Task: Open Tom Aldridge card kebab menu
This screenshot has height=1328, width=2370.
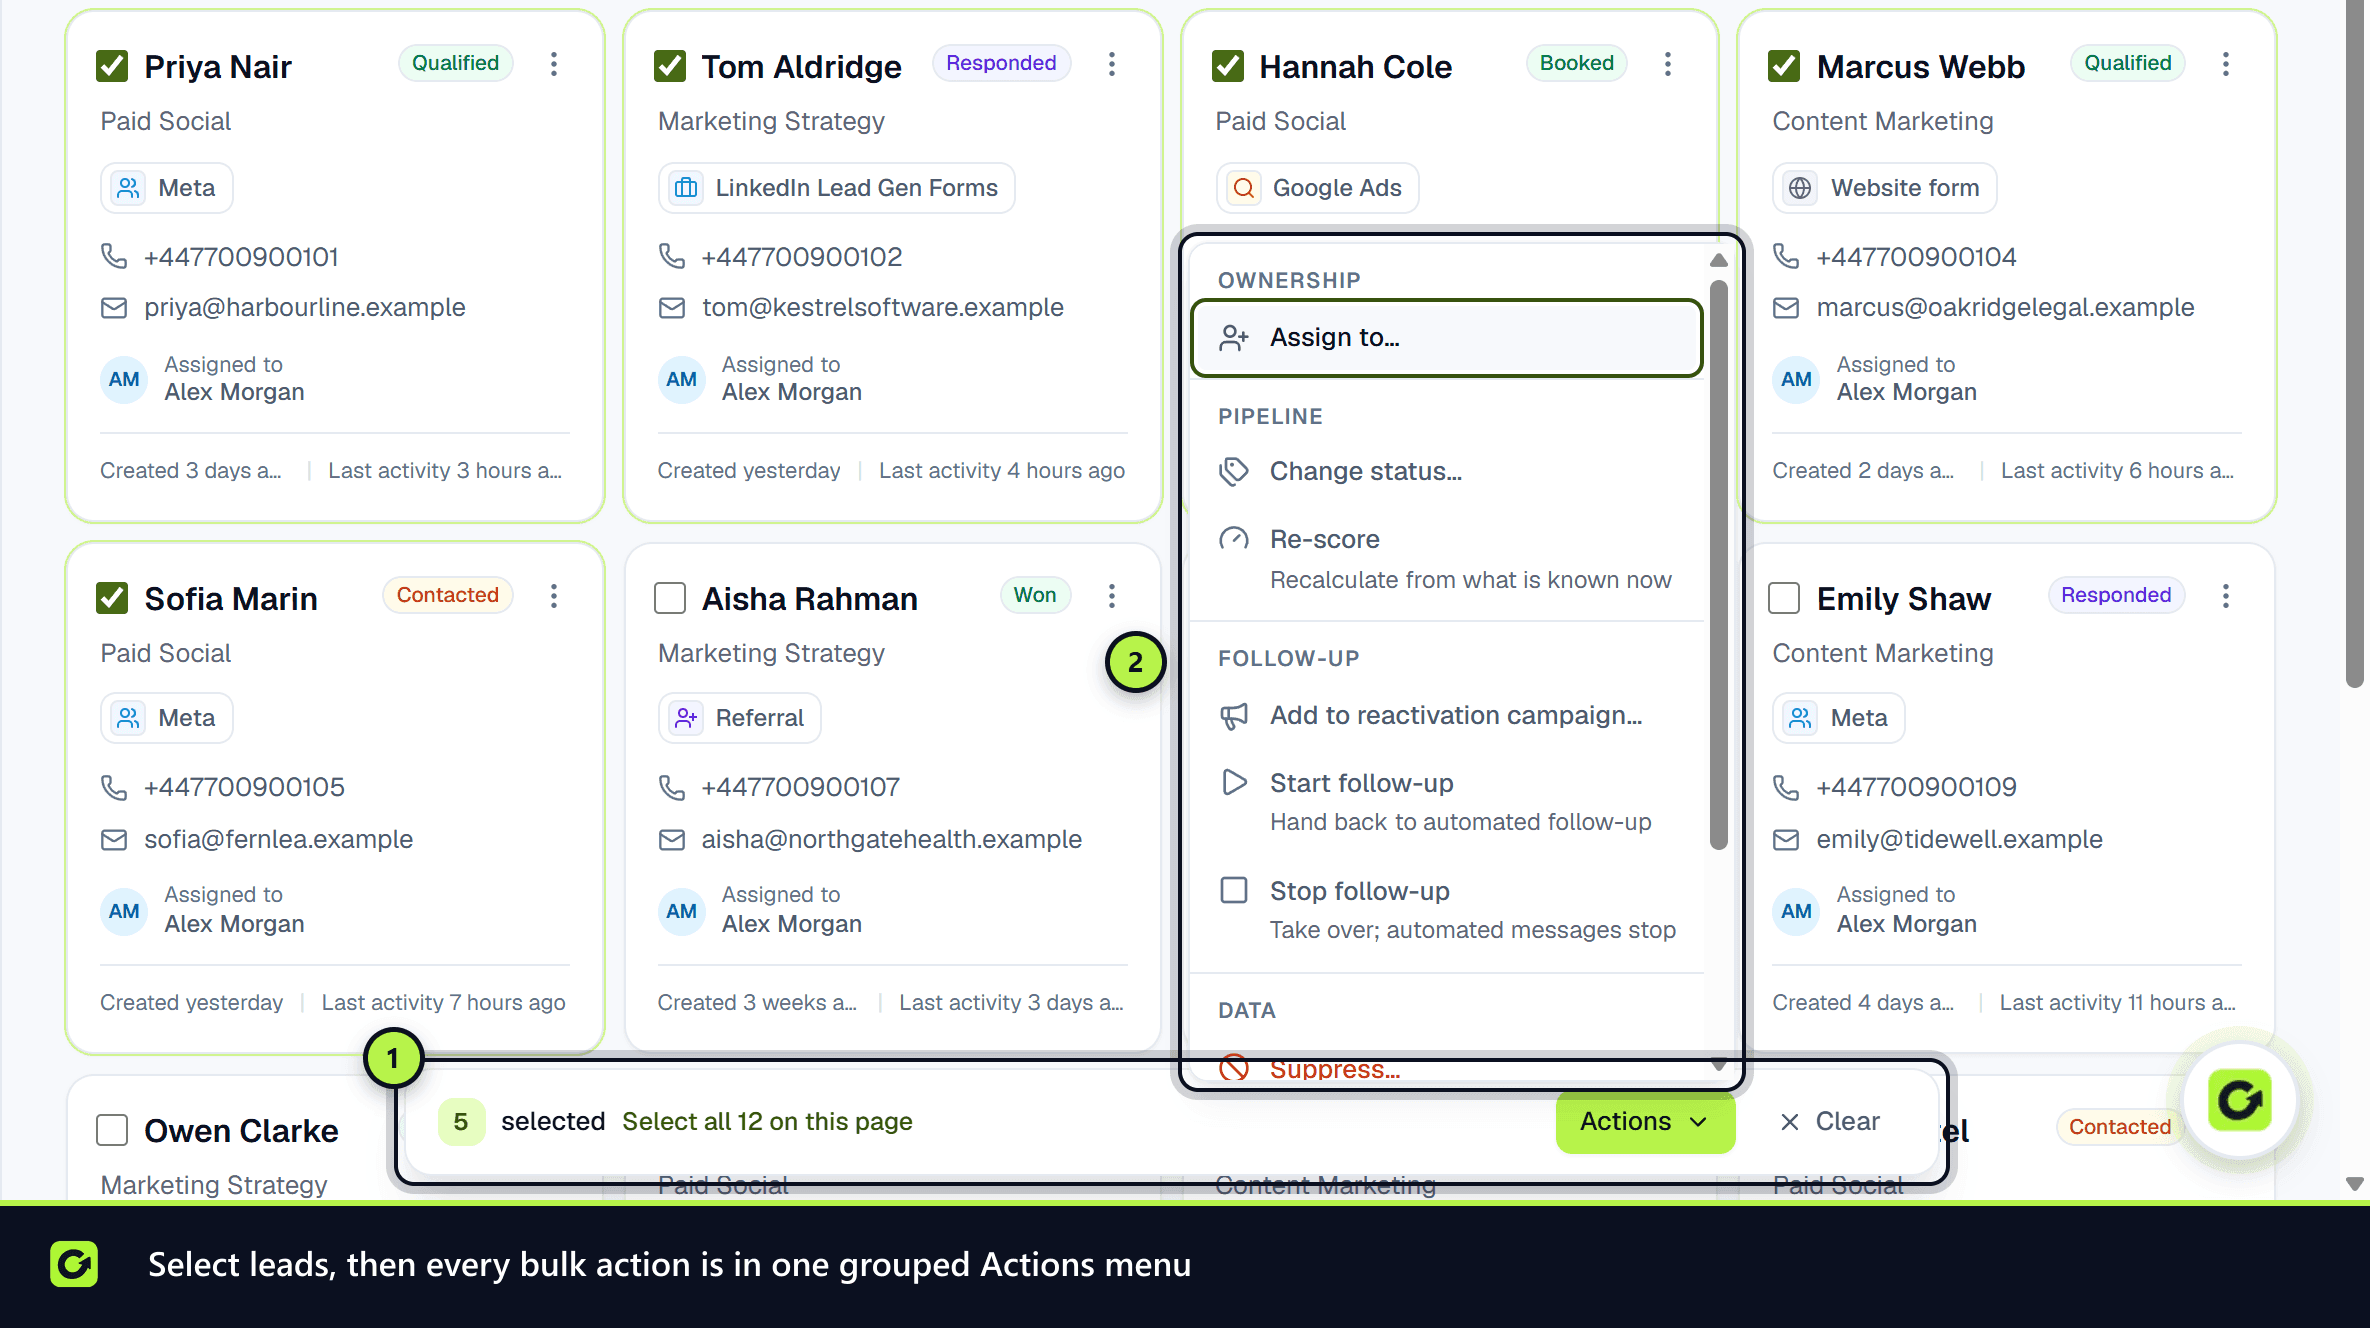Action: pyautogui.click(x=1111, y=64)
